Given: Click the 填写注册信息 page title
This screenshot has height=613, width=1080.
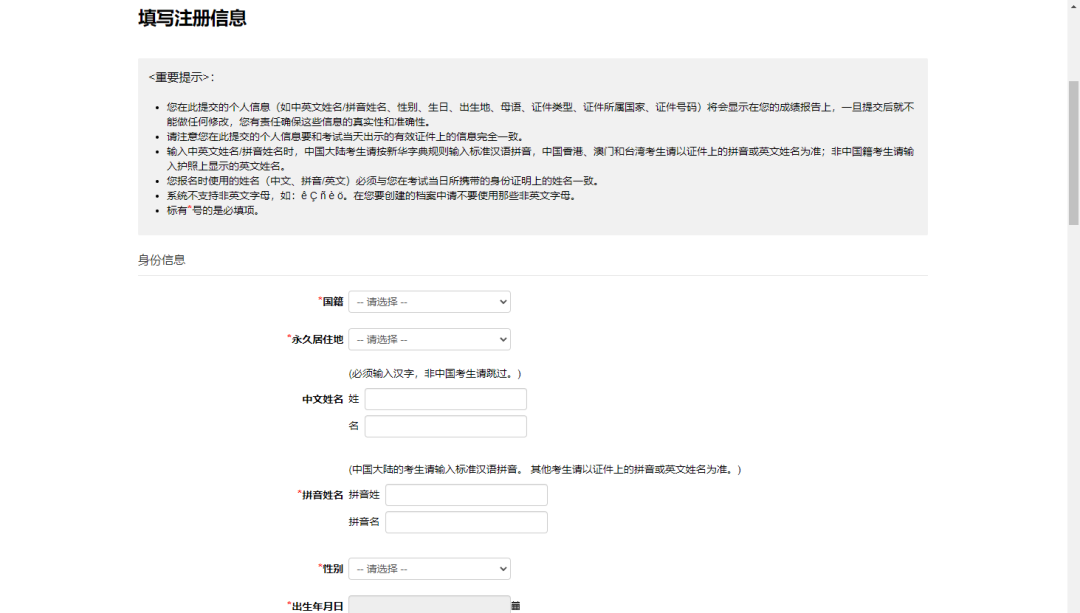Looking at the screenshot, I should pyautogui.click(x=188, y=18).
